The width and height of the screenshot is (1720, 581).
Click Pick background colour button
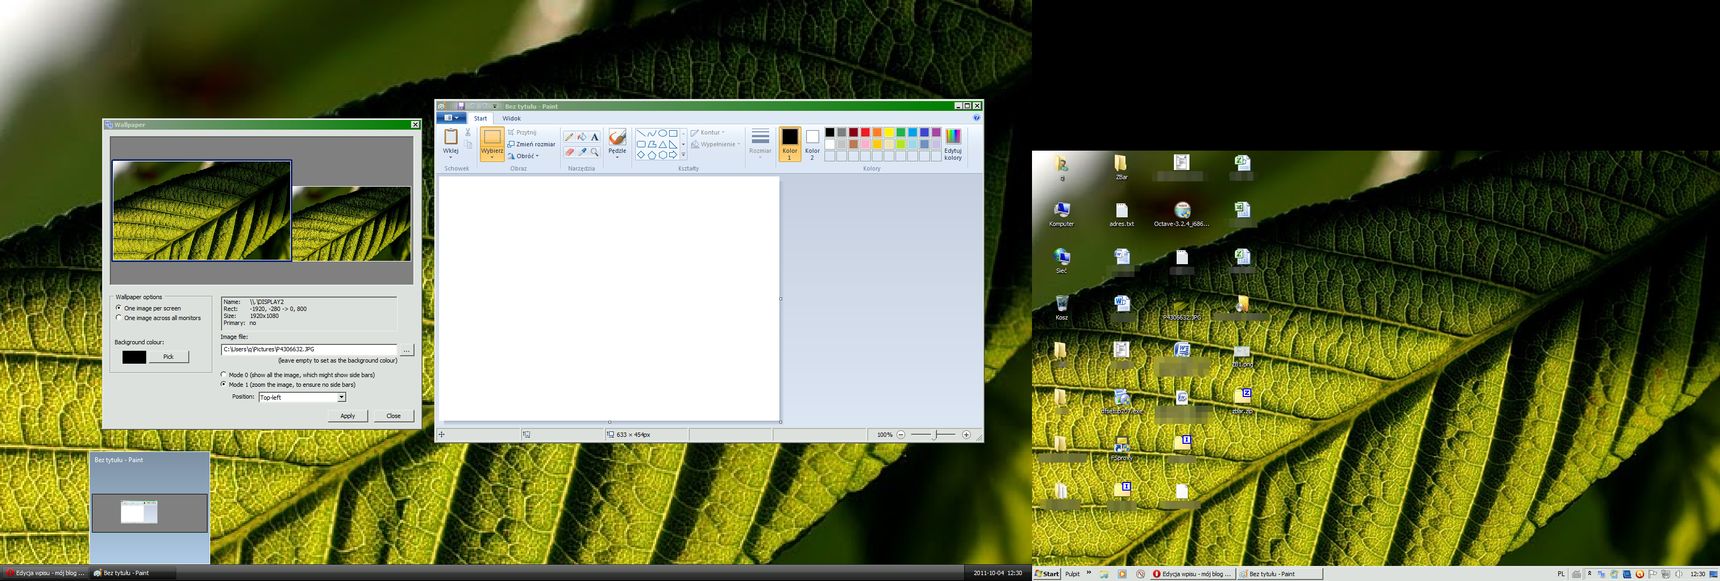point(168,357)
